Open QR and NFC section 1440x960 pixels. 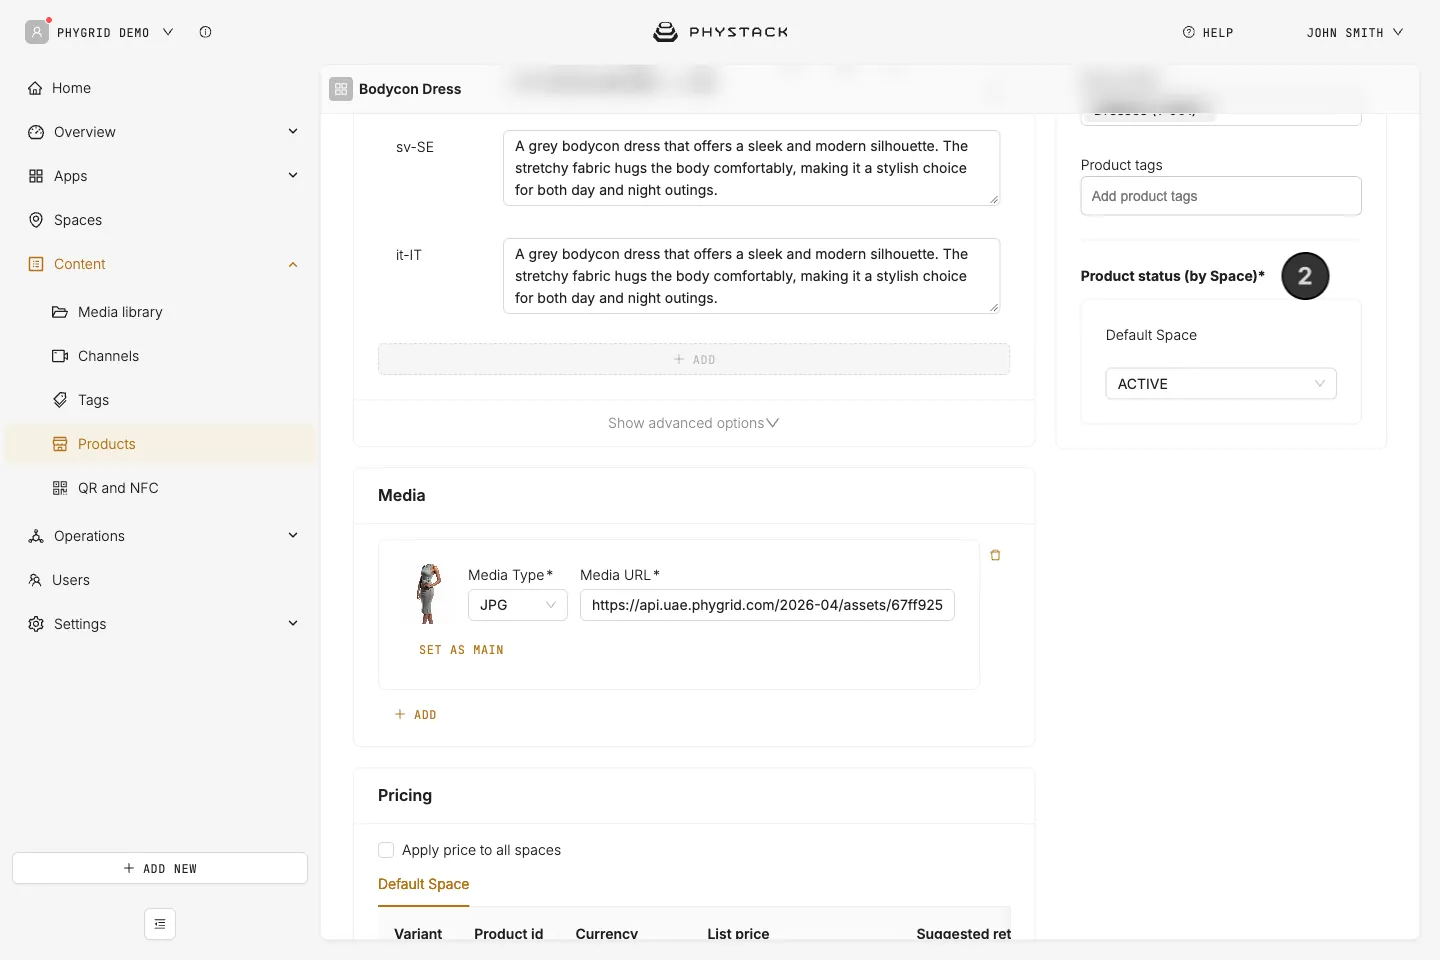(x=118, y=488)
